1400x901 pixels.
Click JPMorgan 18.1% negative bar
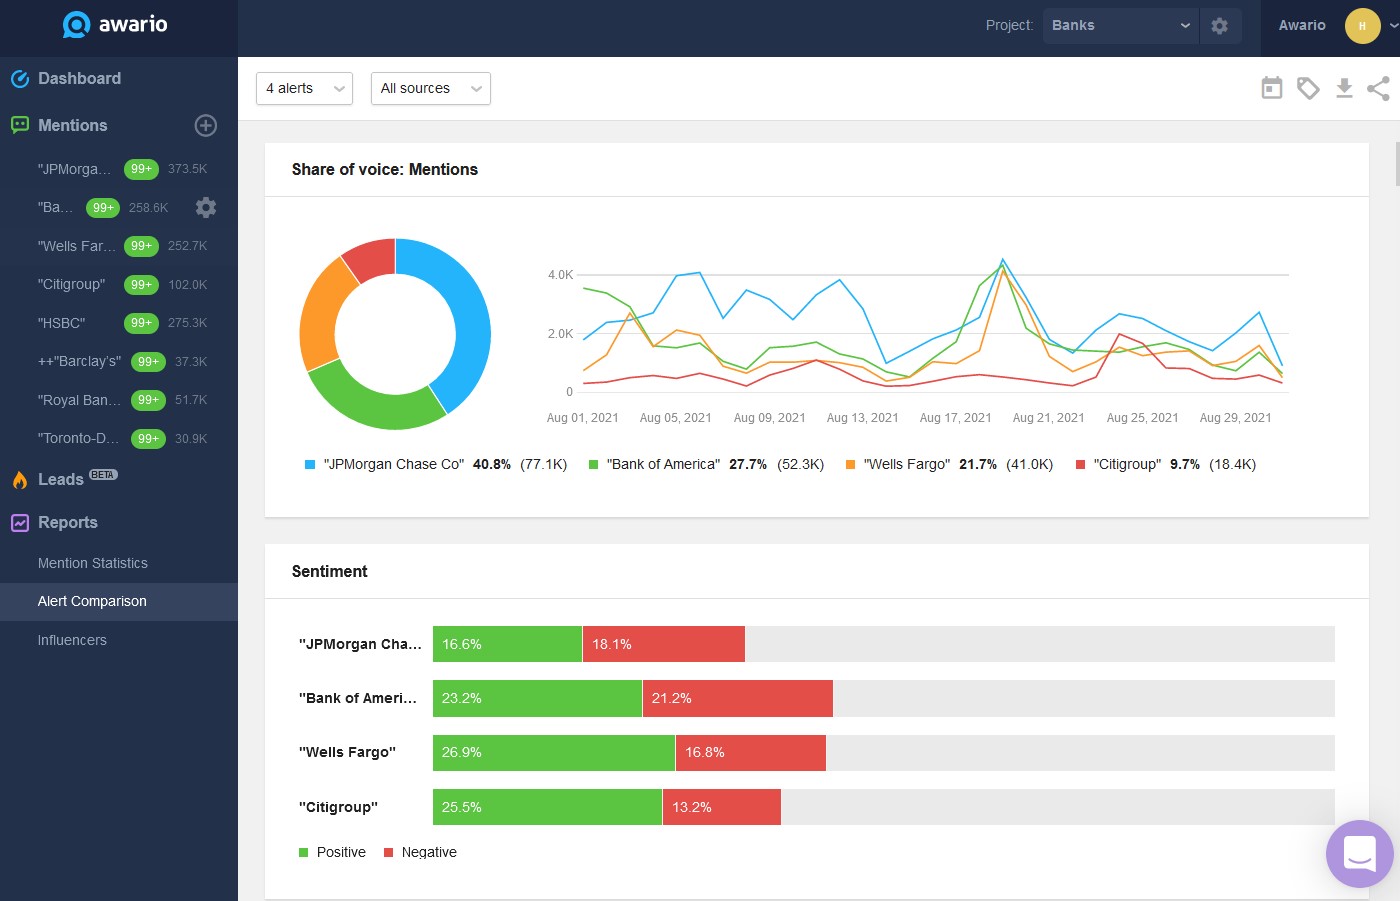(664, 644)
